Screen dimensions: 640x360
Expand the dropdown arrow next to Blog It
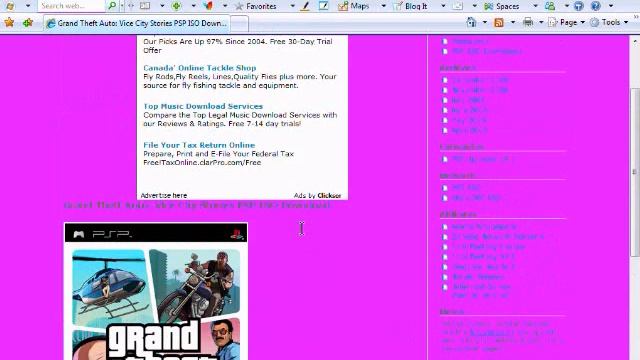tap(443, 6)
